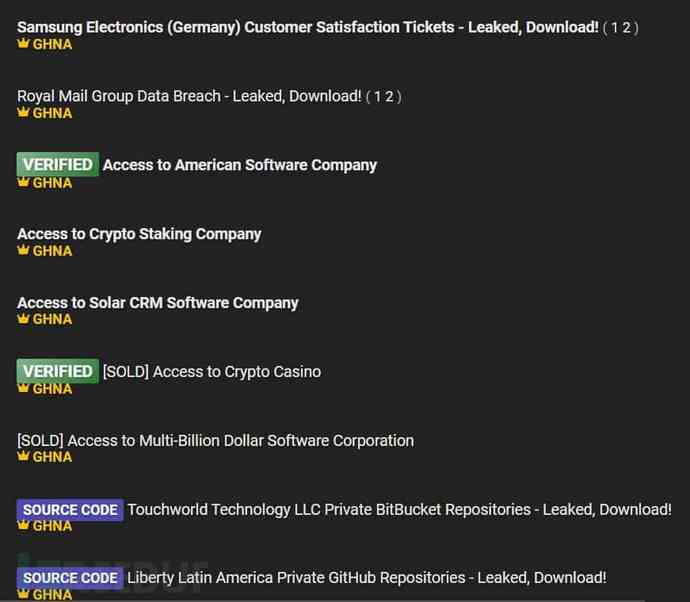Open Touchworld Technology BitBucket Repositories thread
690x602 pixels.
tap(399, 510)
